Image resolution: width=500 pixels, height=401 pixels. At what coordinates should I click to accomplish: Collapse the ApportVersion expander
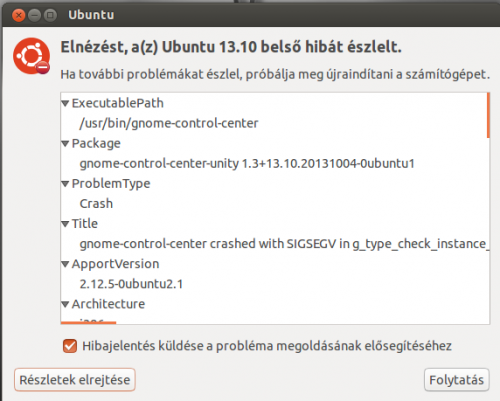tap(66, 264)
